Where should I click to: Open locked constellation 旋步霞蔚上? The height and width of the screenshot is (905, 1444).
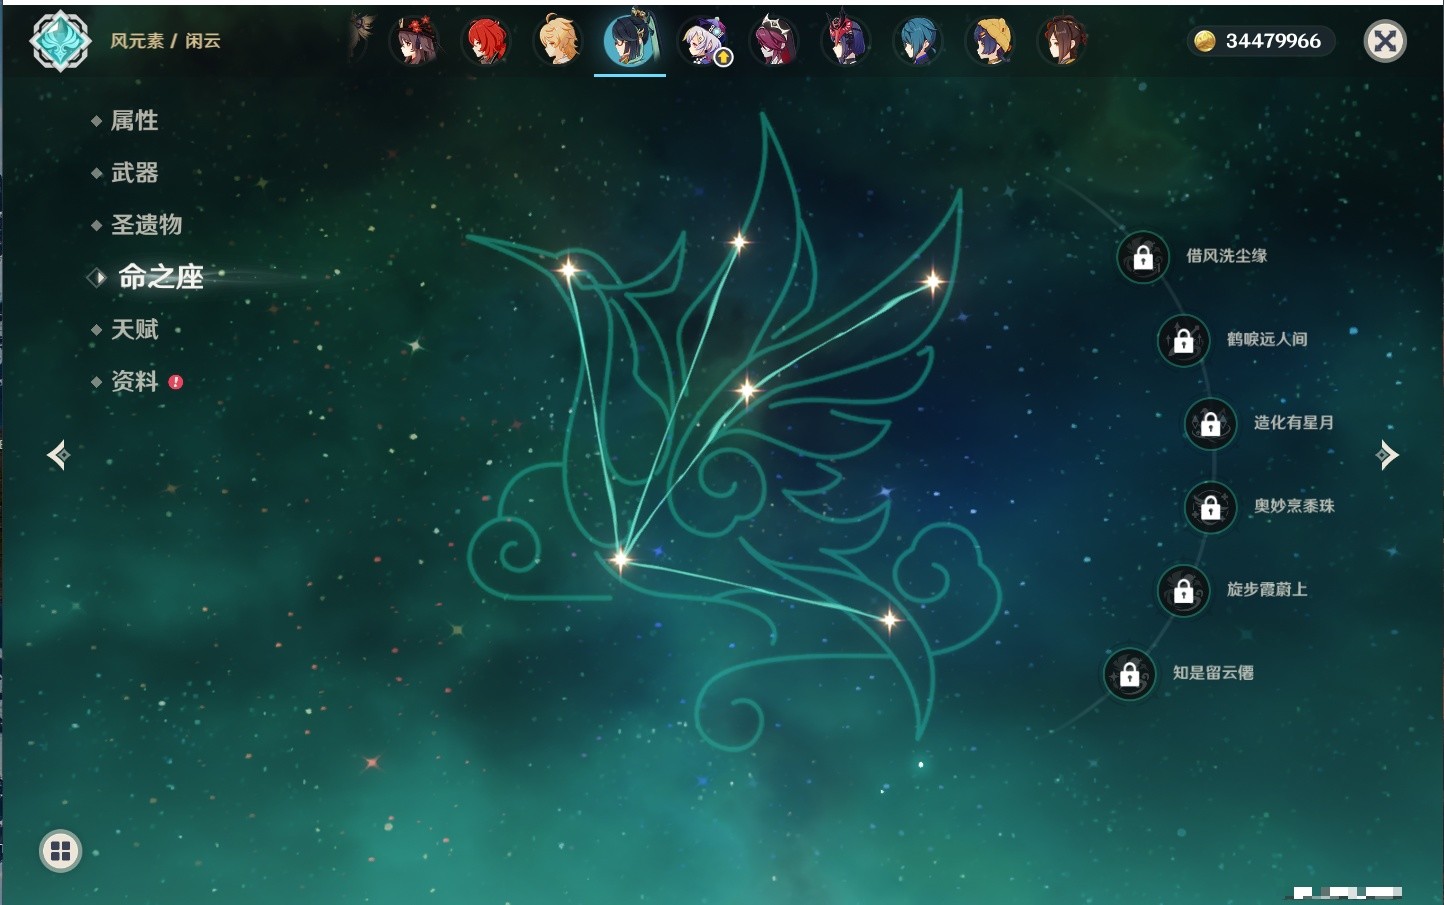click(x=1183, y=590)
